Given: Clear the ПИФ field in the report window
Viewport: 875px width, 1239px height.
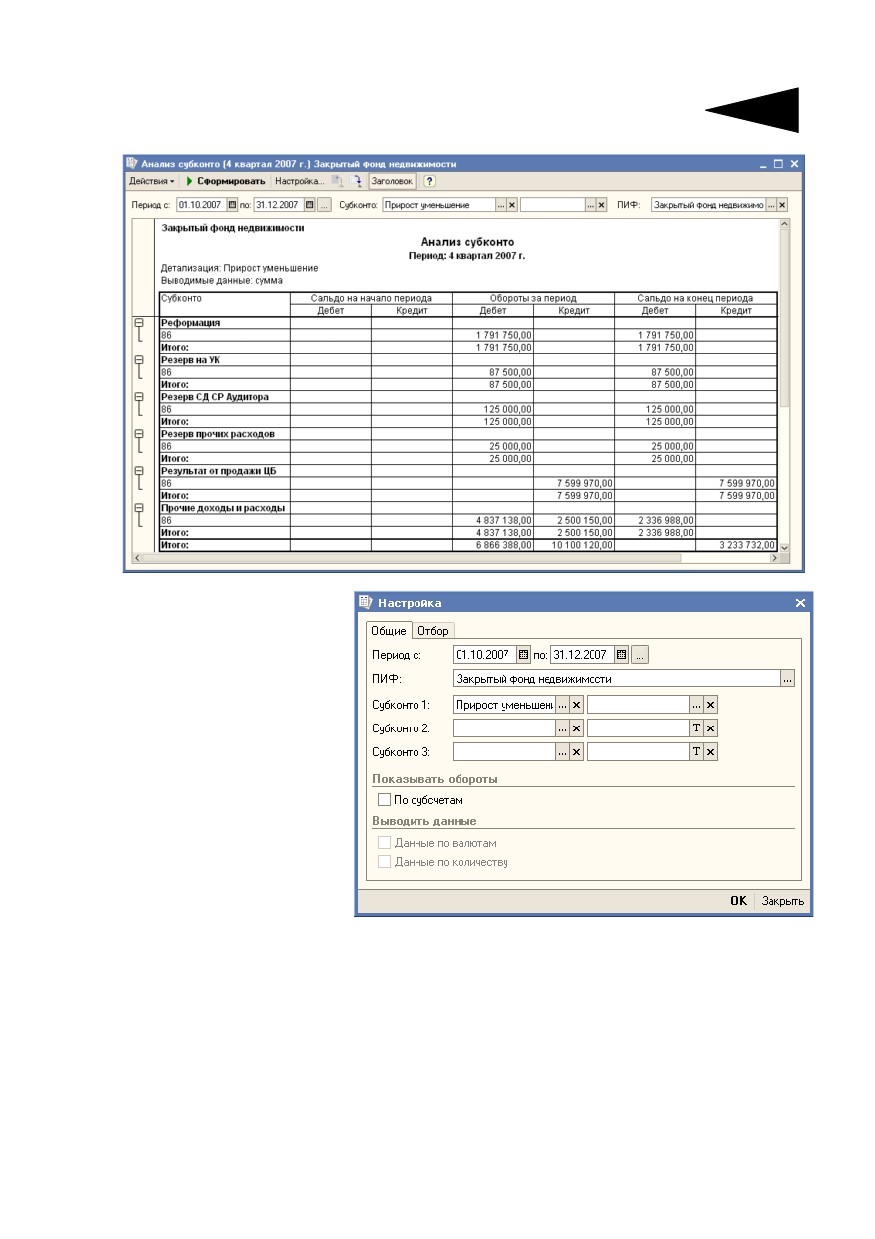Looking at the screenshot, I should click(x=782, y=204).
